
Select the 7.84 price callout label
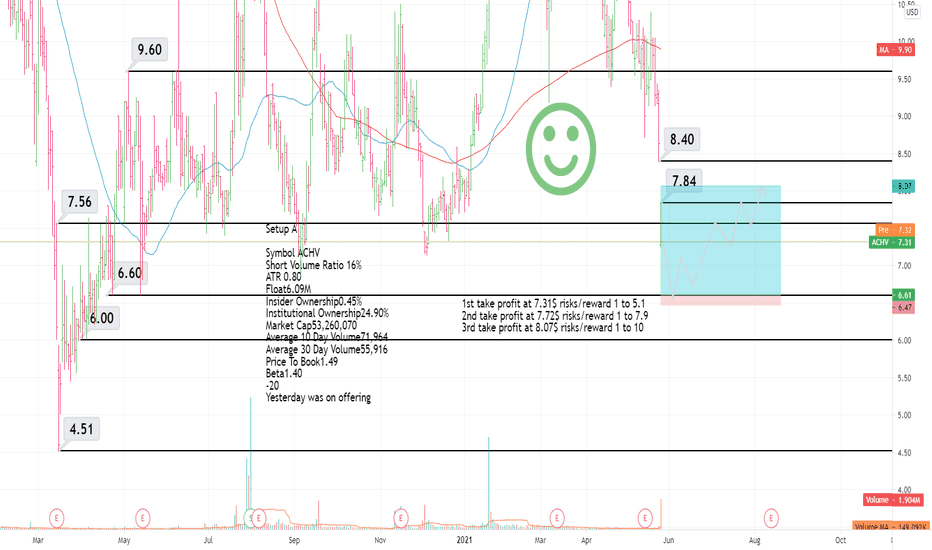(x=684, y=181)
